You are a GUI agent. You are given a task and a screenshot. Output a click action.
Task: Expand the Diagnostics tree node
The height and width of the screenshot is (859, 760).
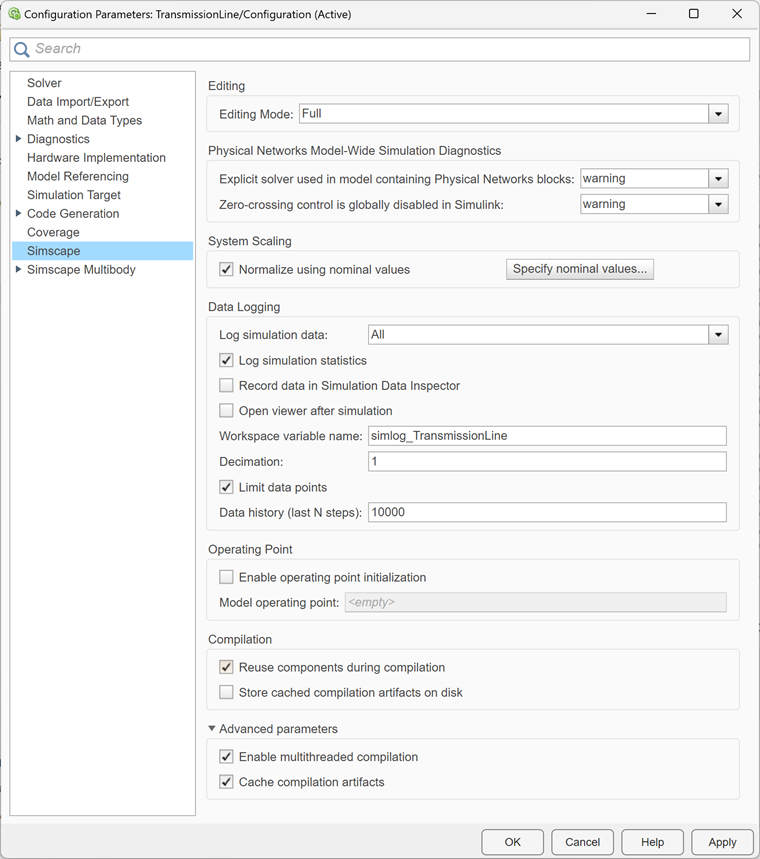[x=19, y=139]
